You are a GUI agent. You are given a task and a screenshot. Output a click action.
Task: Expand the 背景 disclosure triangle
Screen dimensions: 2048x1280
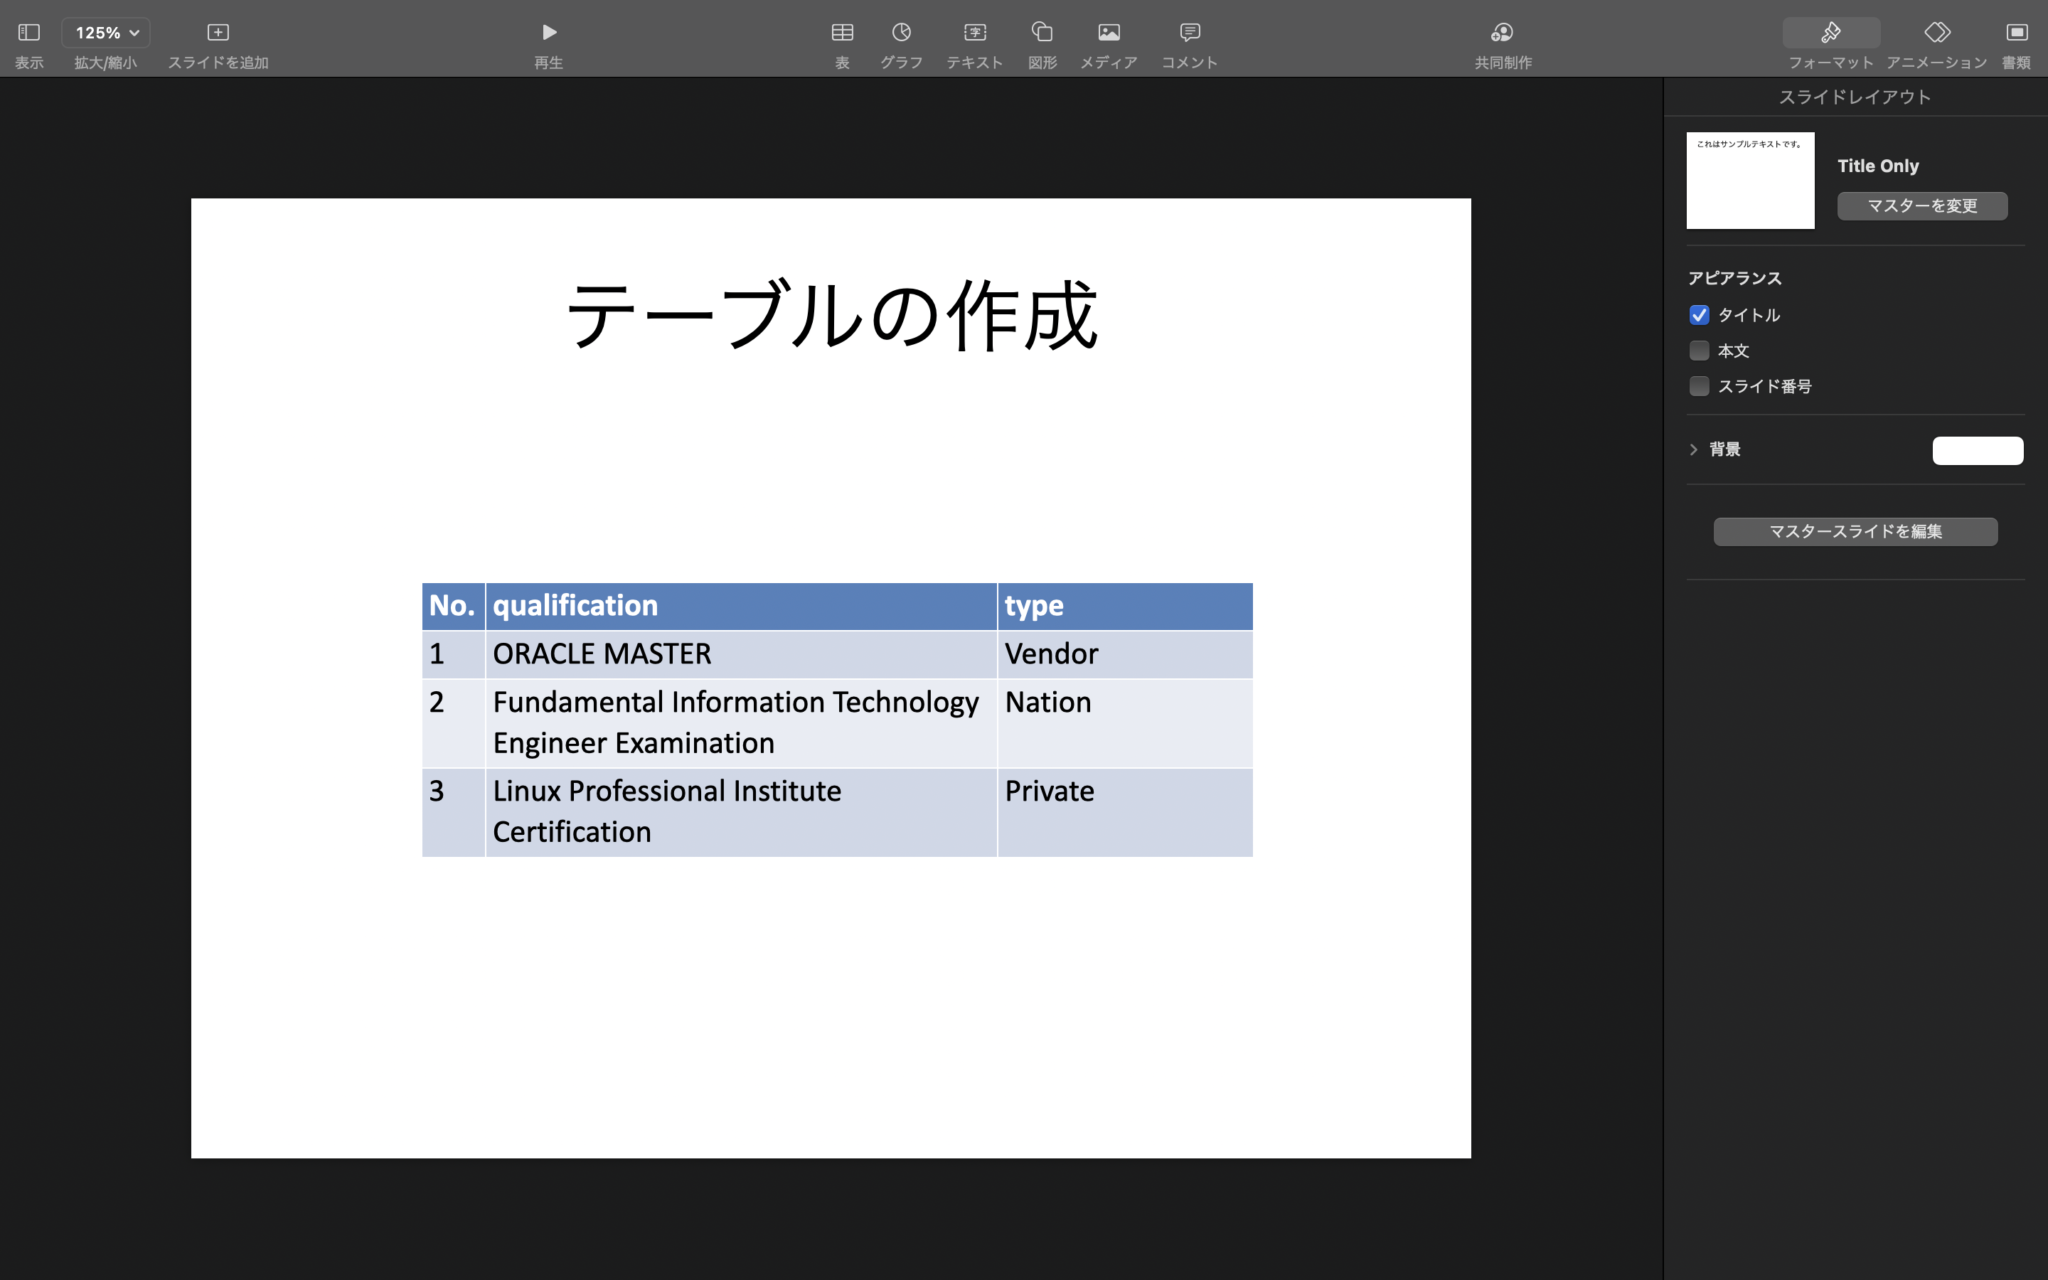(x=1694, y=450)
